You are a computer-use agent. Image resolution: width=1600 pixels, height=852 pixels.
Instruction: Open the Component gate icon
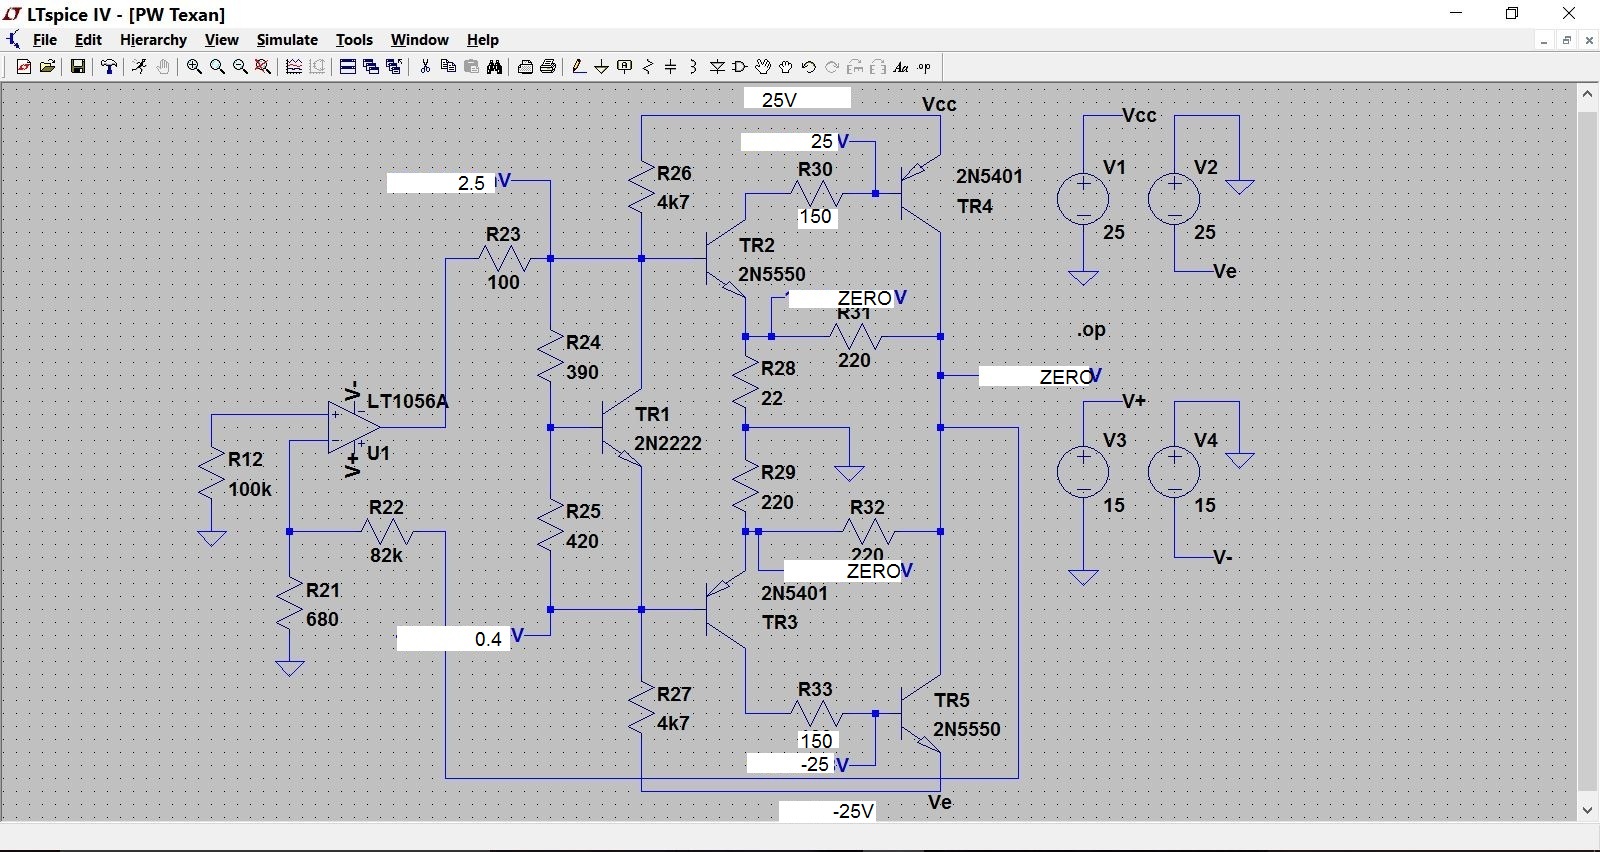tap(740, 67)
